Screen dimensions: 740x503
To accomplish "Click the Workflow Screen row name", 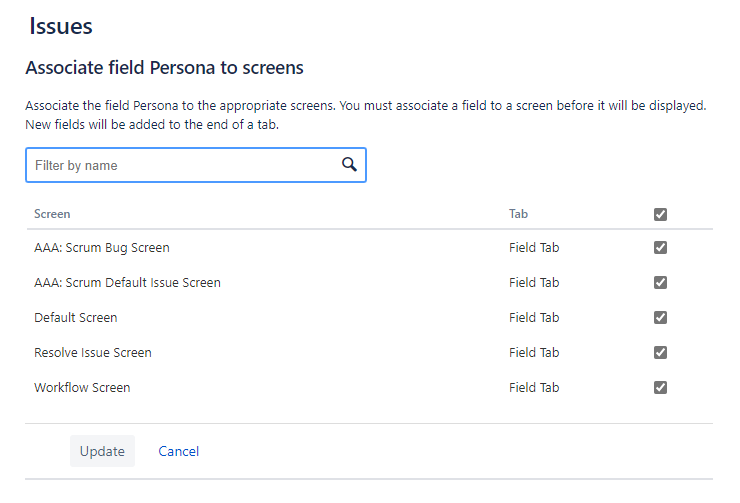I will [x=82, y=387].
